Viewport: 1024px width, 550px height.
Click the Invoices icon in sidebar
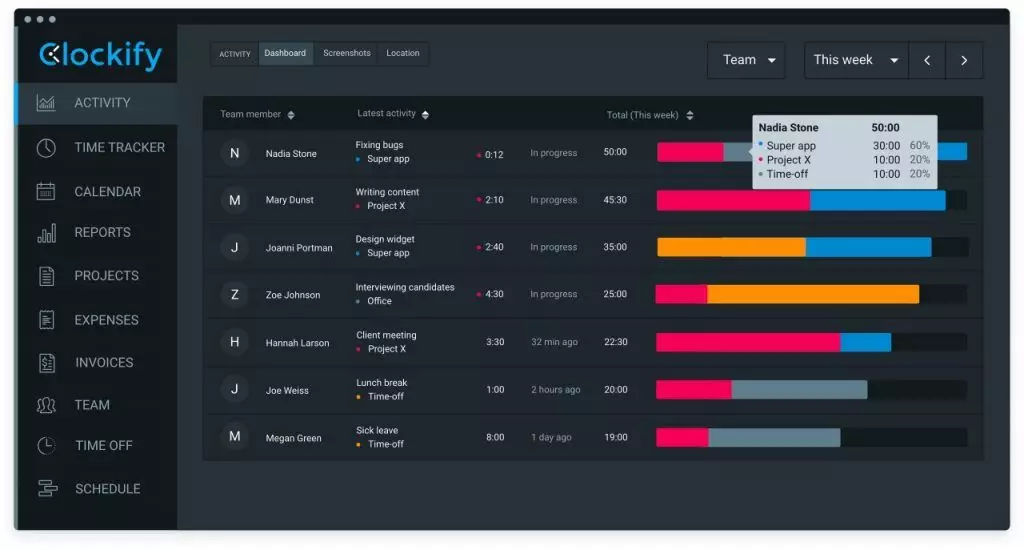point(46,363)
